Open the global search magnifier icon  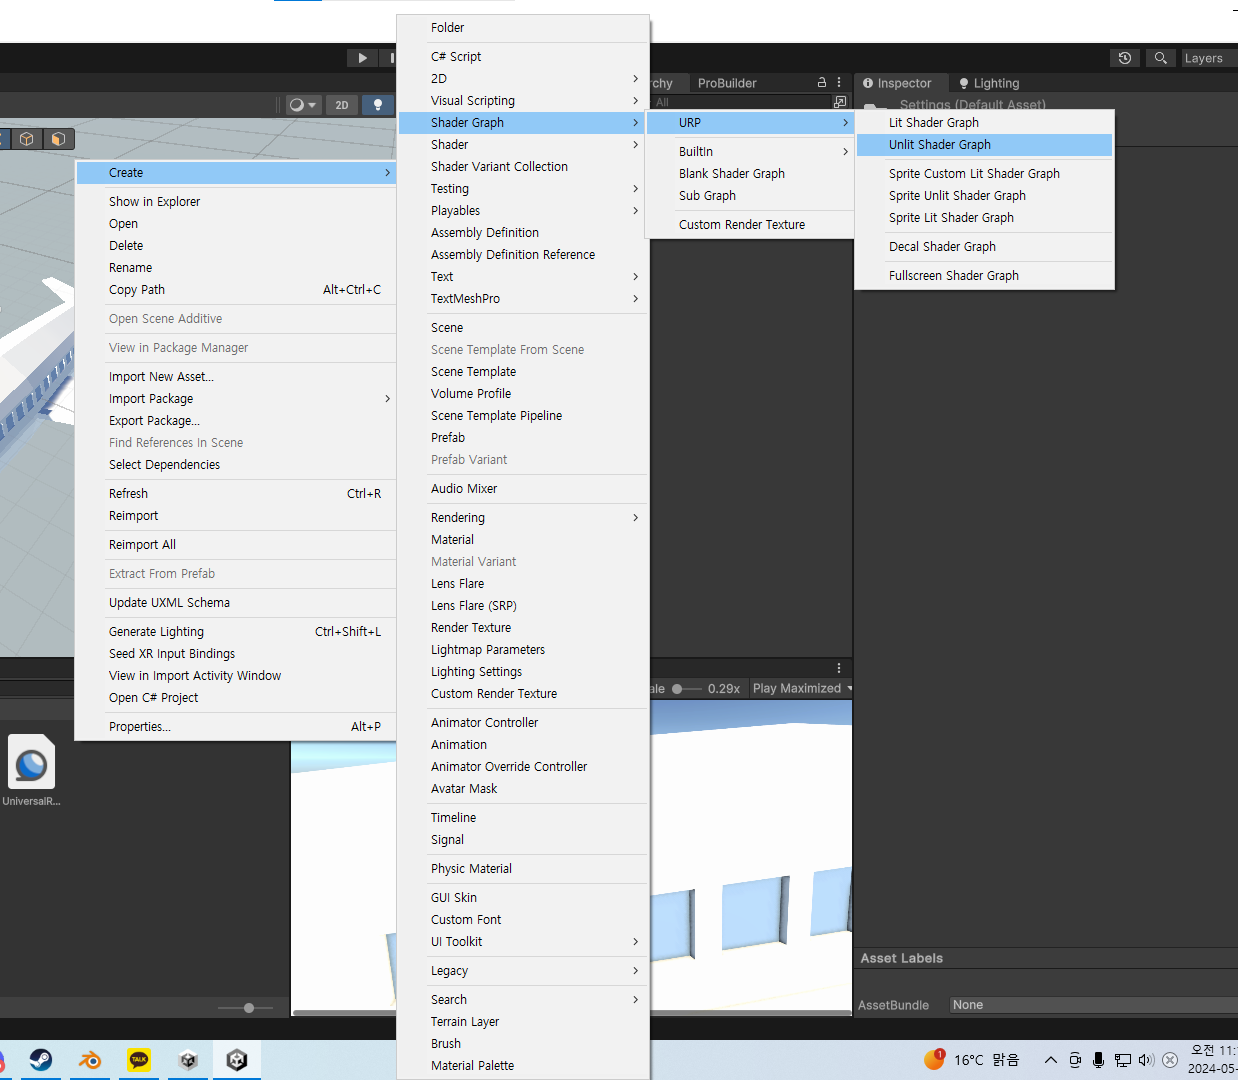1161,58
